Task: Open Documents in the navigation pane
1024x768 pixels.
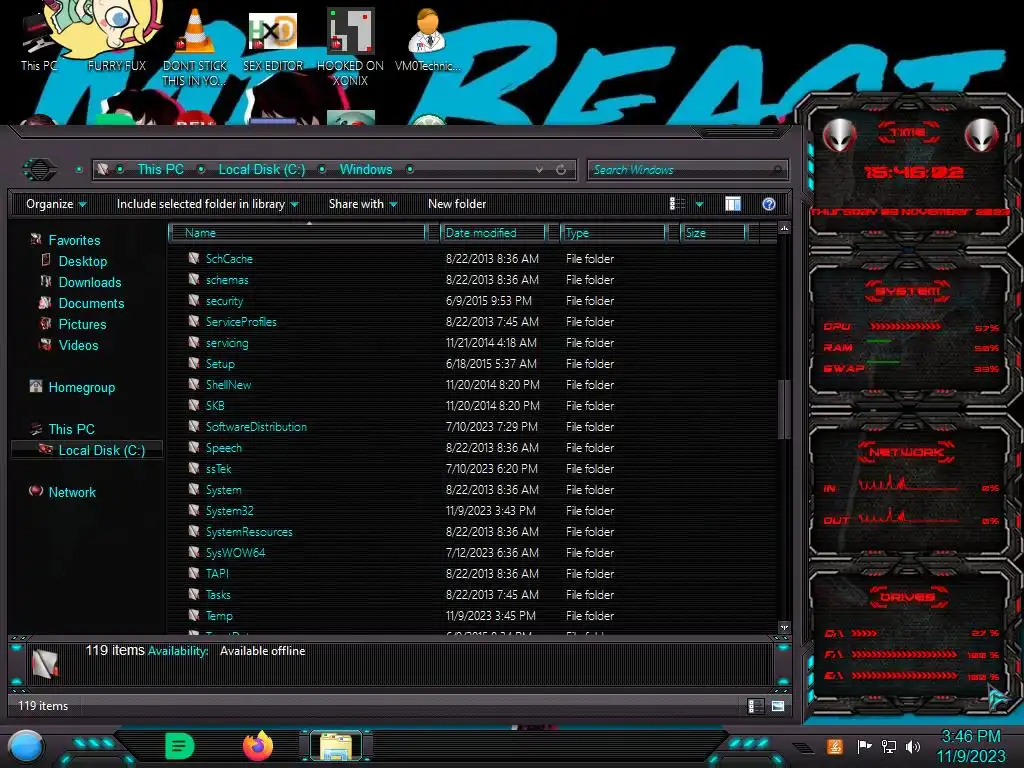Action: [x=91, y=303]
